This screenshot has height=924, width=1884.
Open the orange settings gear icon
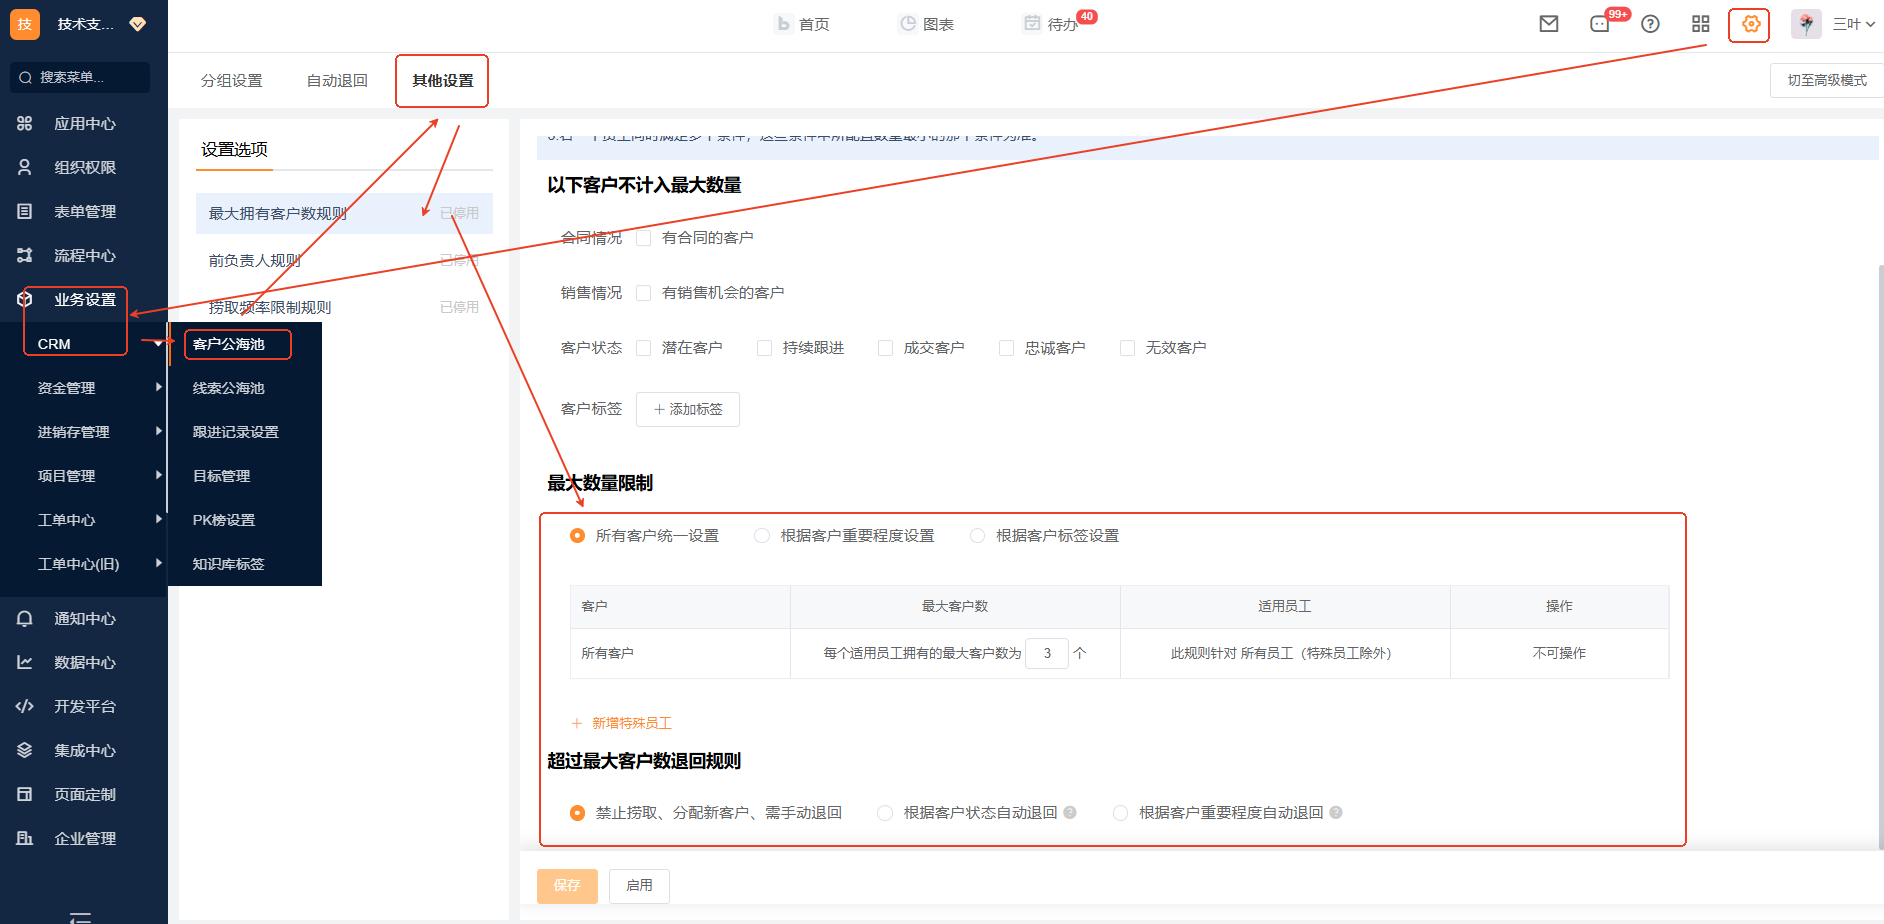pos(1750,24)
